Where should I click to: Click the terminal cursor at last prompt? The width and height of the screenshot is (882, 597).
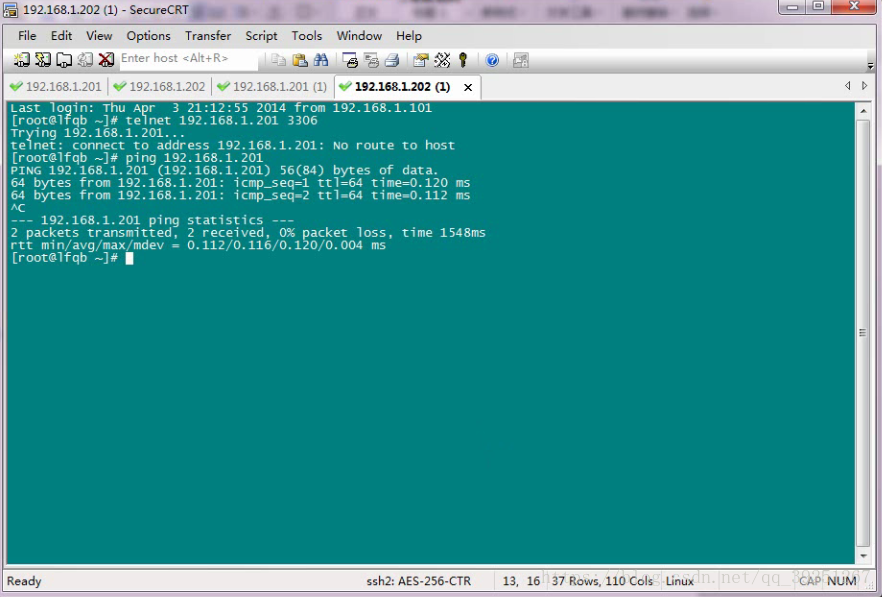(x=129, y=258)
